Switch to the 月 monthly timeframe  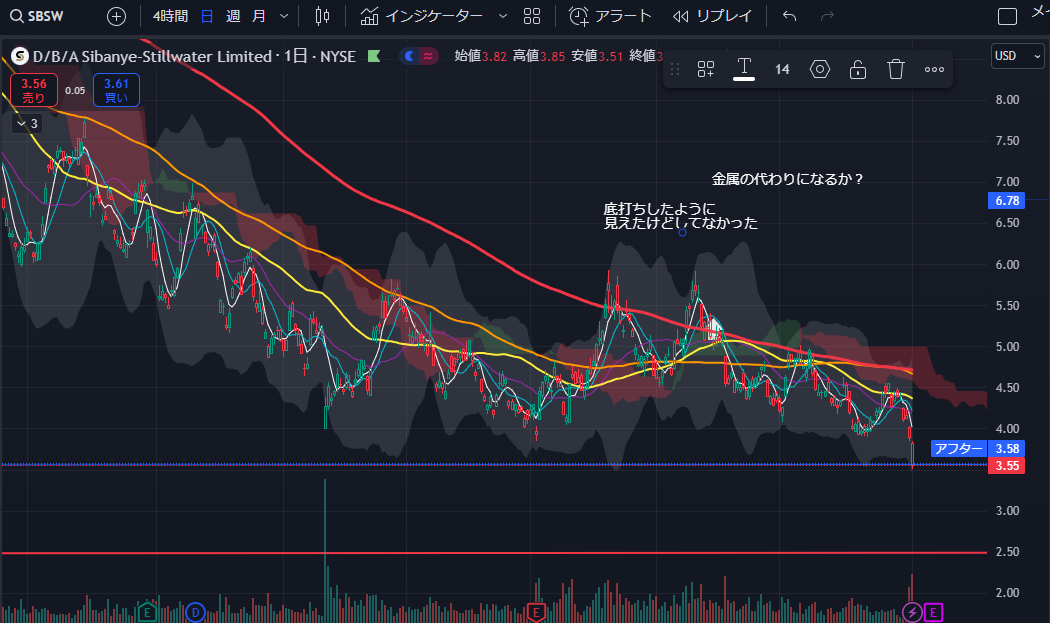[x=258, y=16]
